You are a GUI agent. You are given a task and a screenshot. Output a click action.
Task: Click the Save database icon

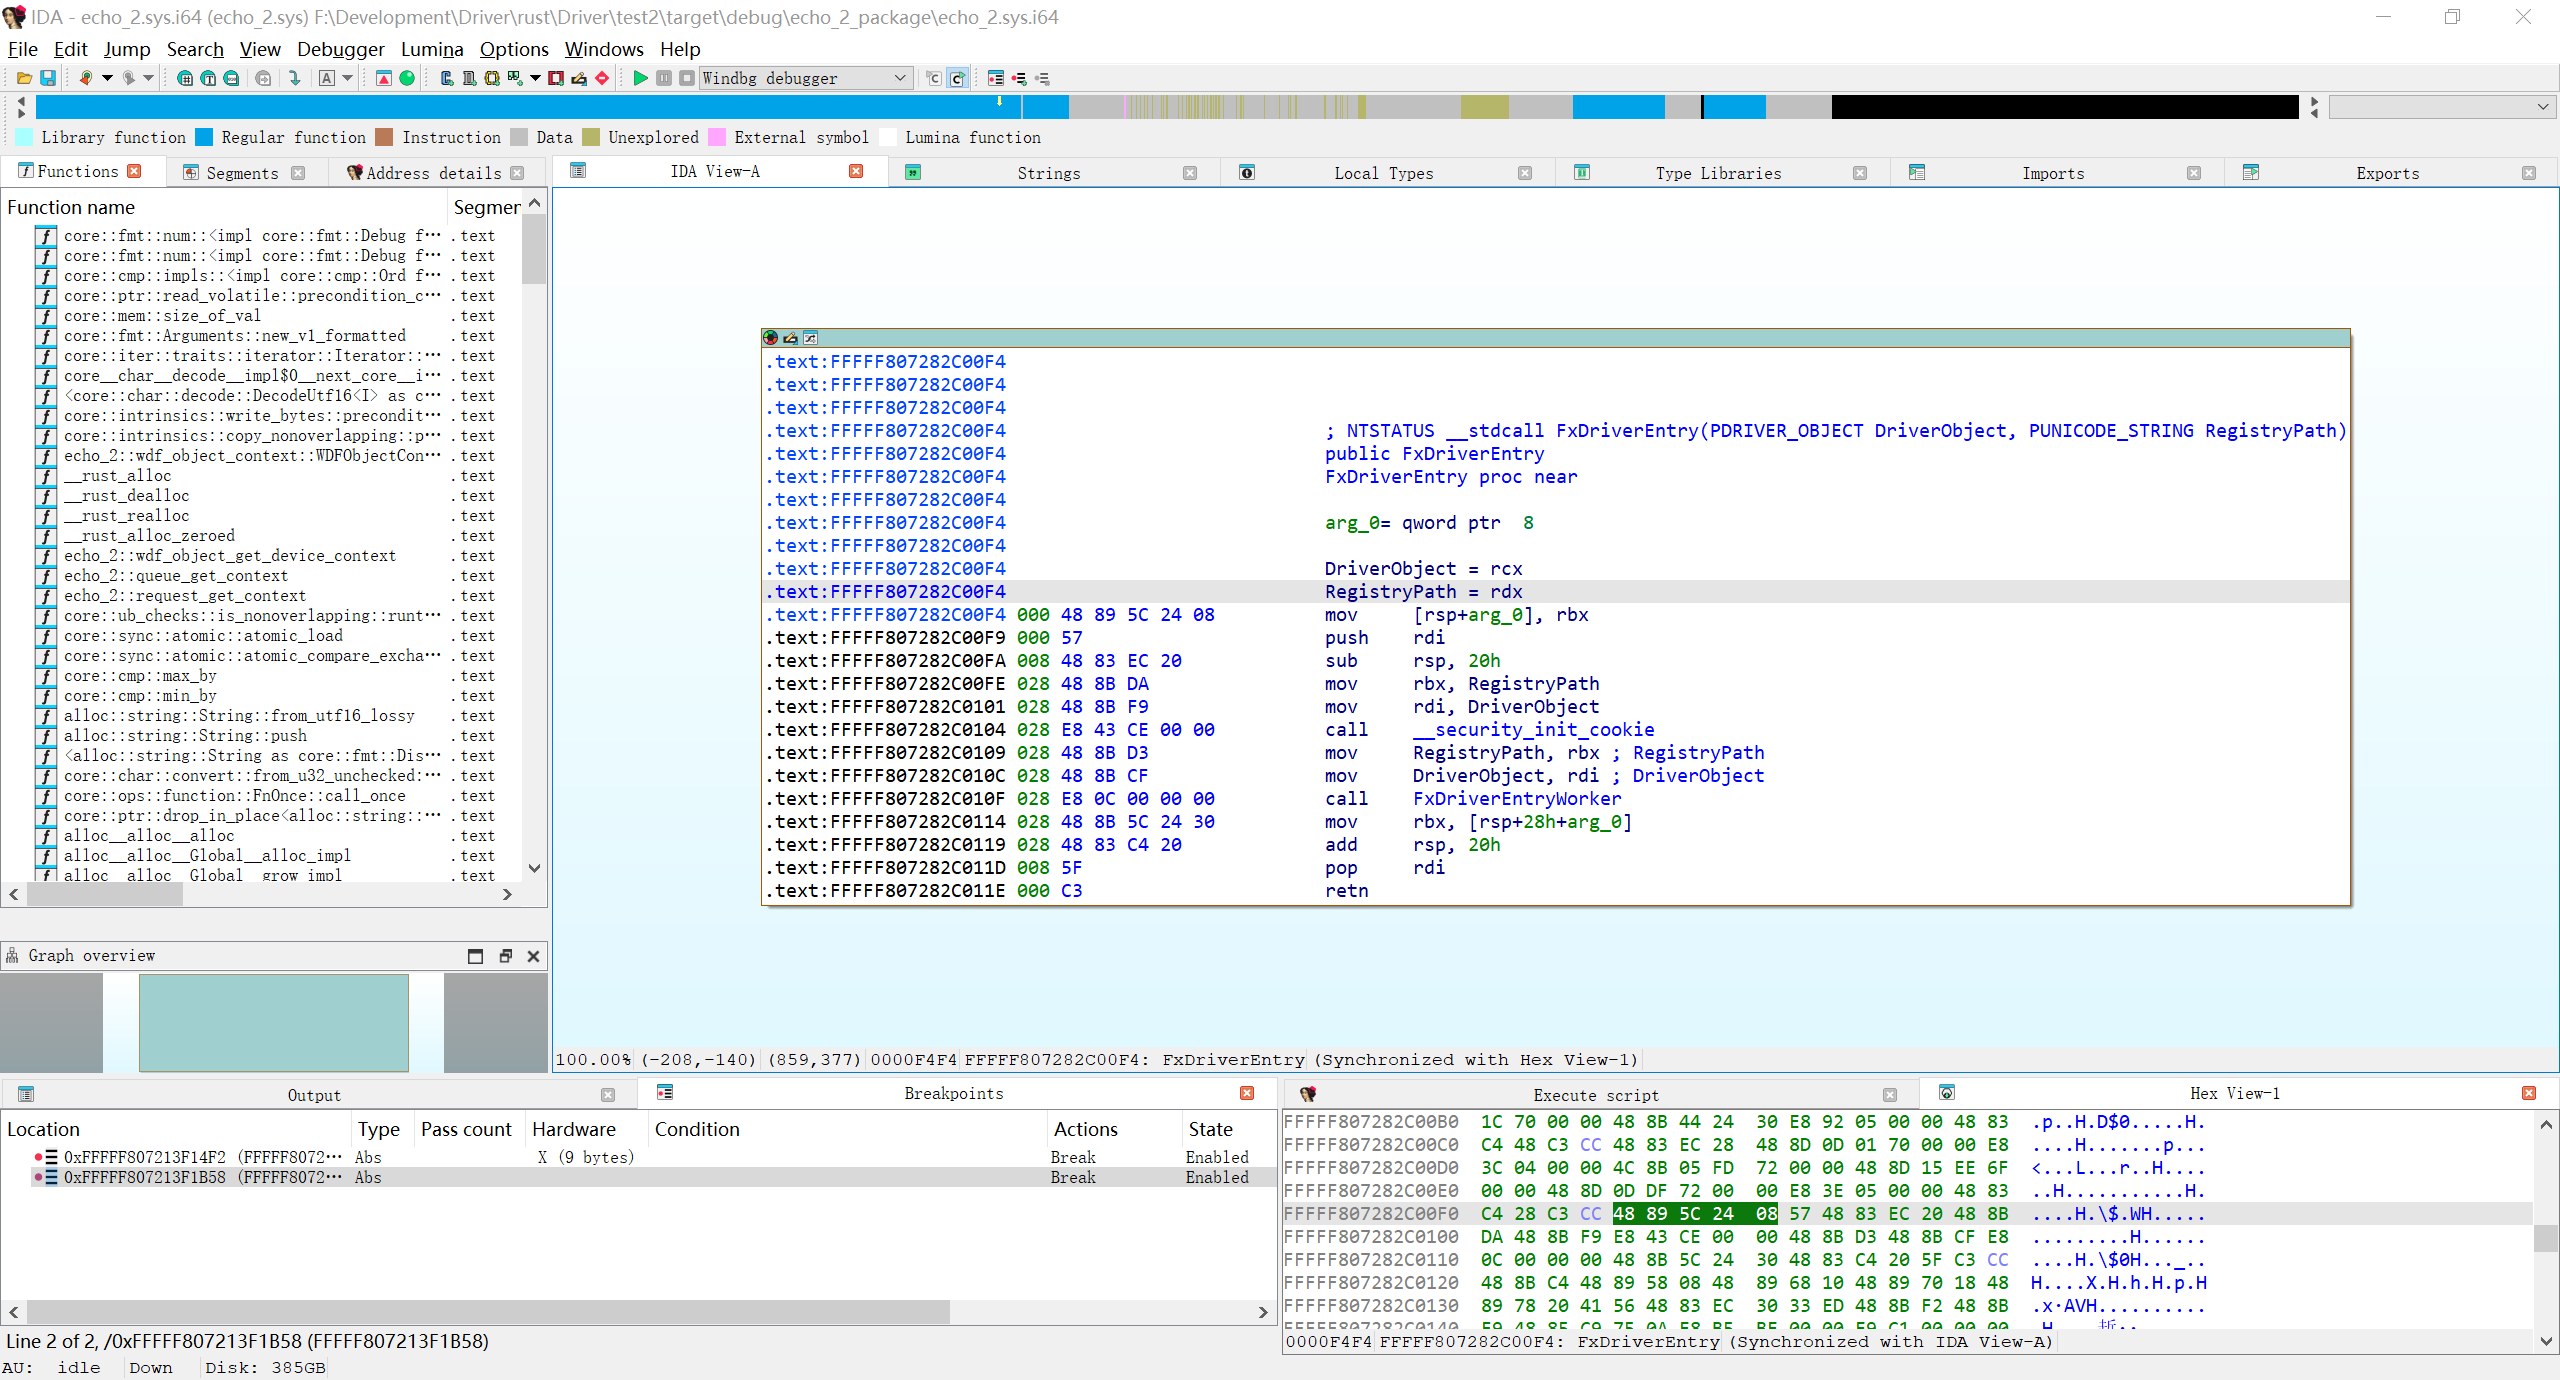[x=47, y=78]
